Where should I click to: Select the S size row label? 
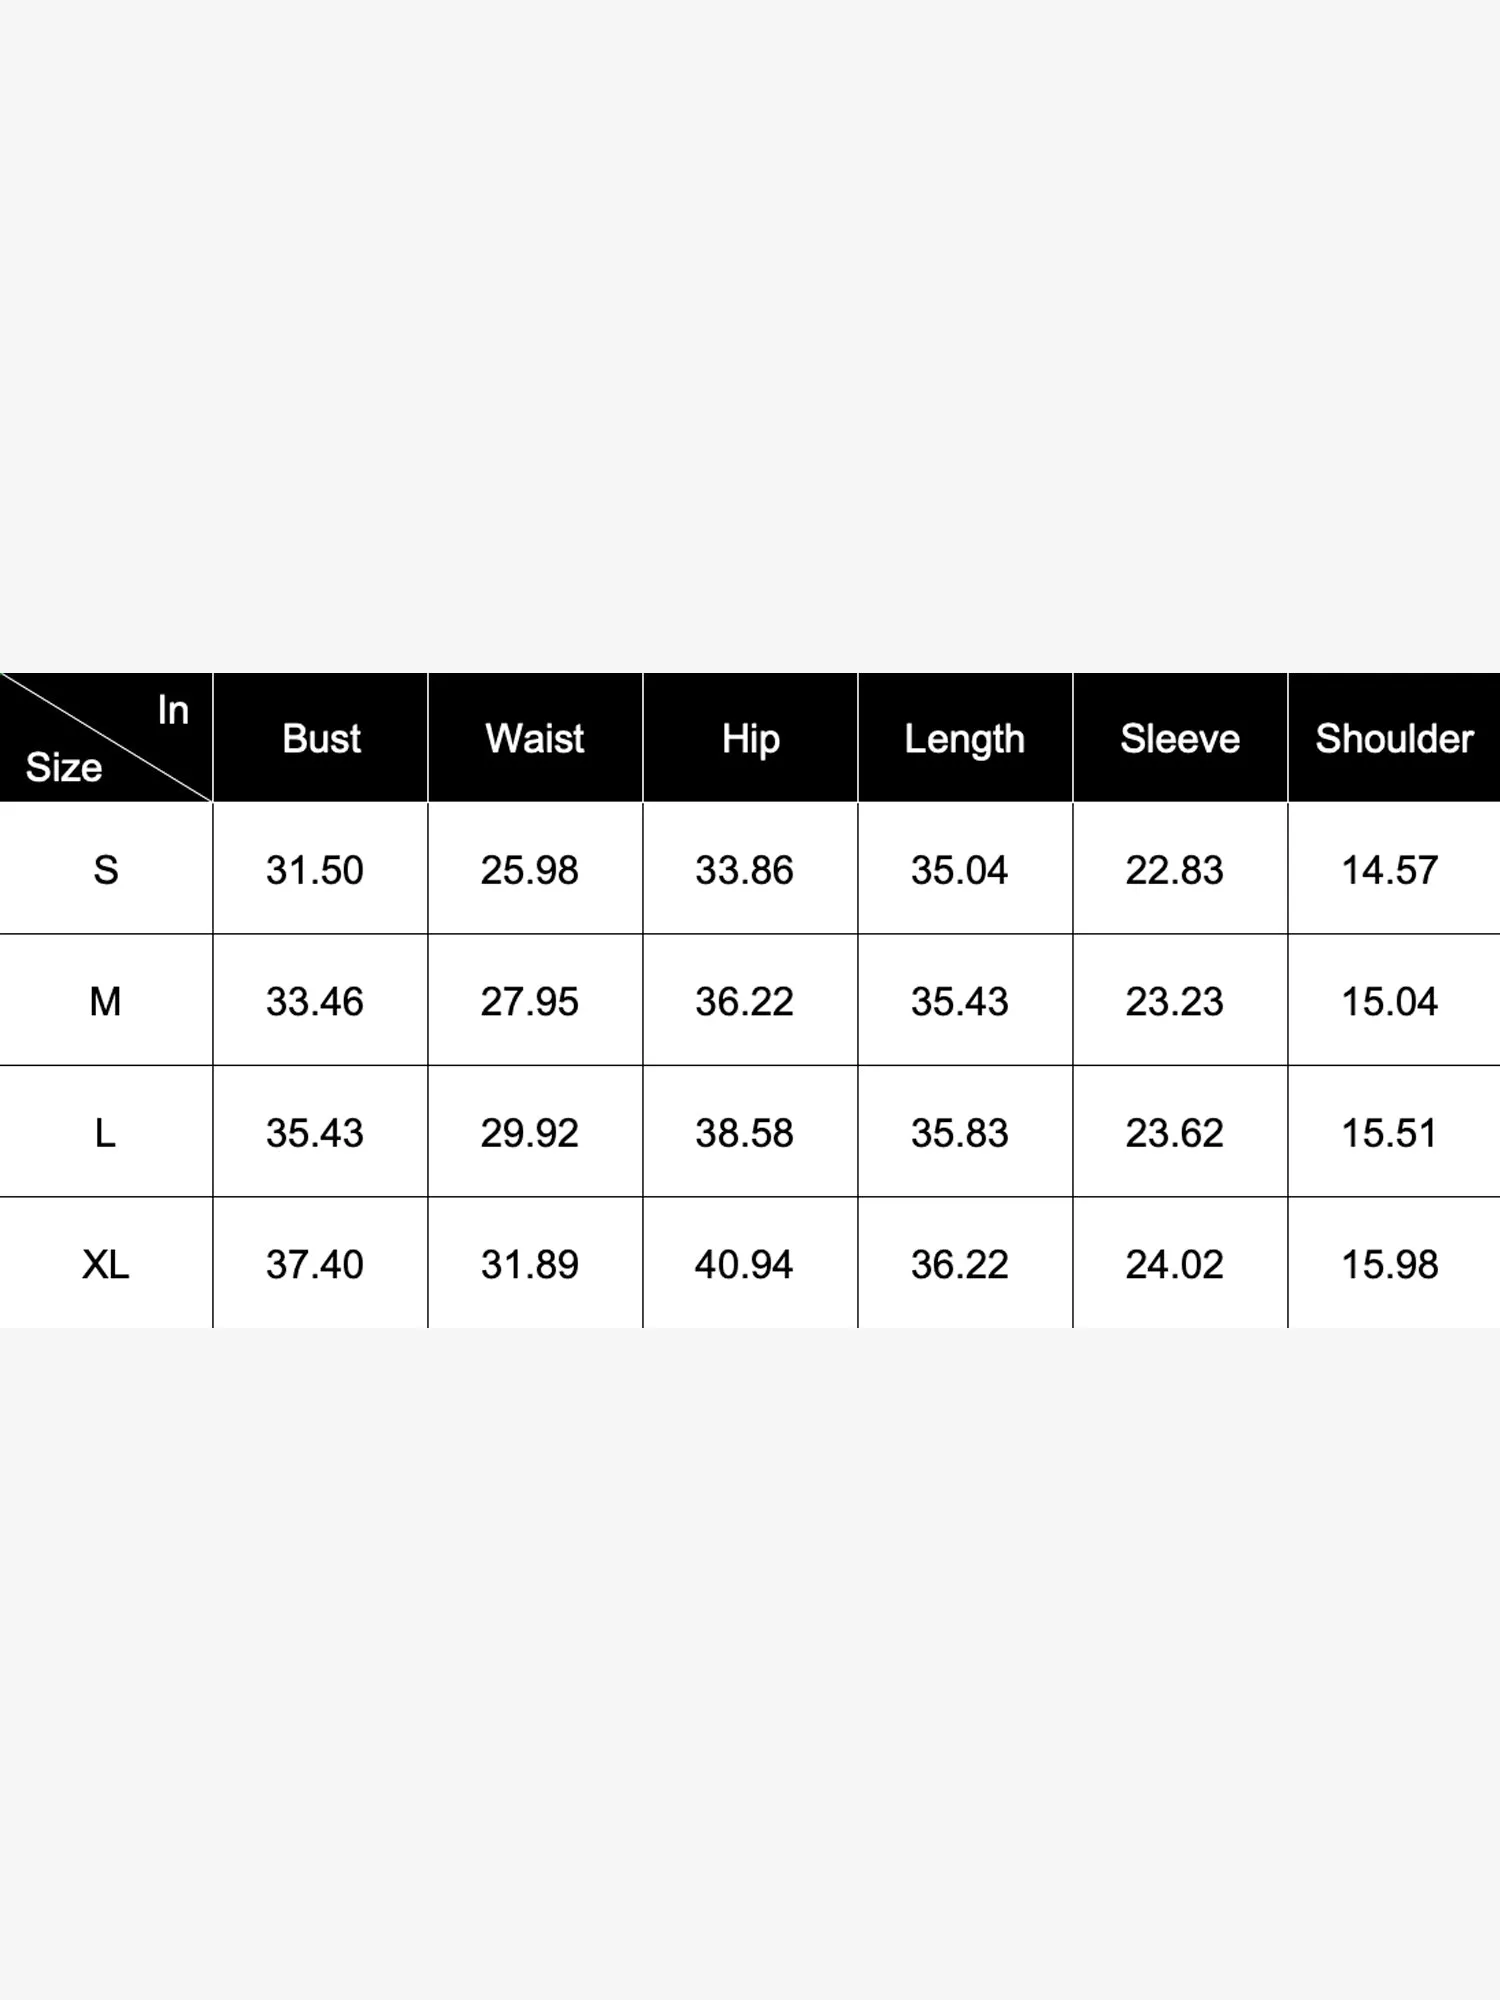click(106, 870)
